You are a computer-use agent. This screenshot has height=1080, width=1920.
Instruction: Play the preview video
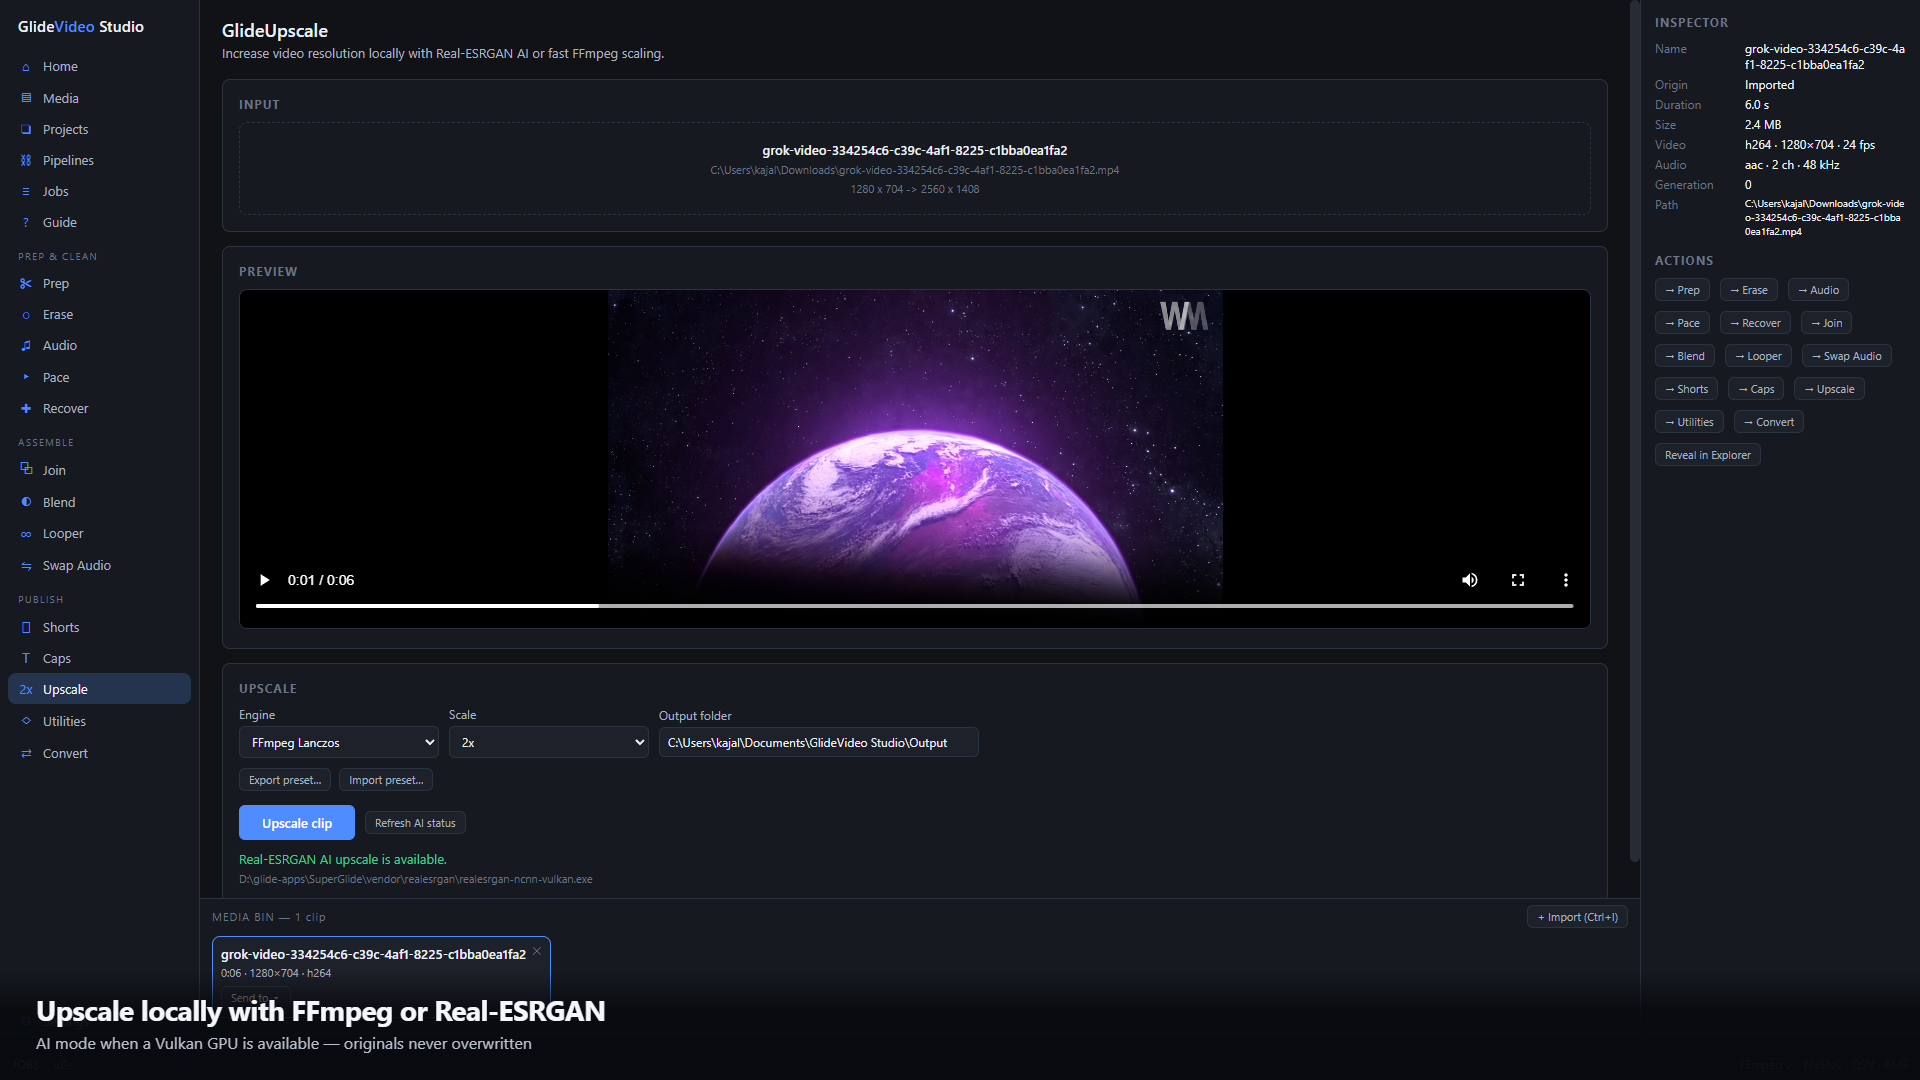(x=264, y=580)
